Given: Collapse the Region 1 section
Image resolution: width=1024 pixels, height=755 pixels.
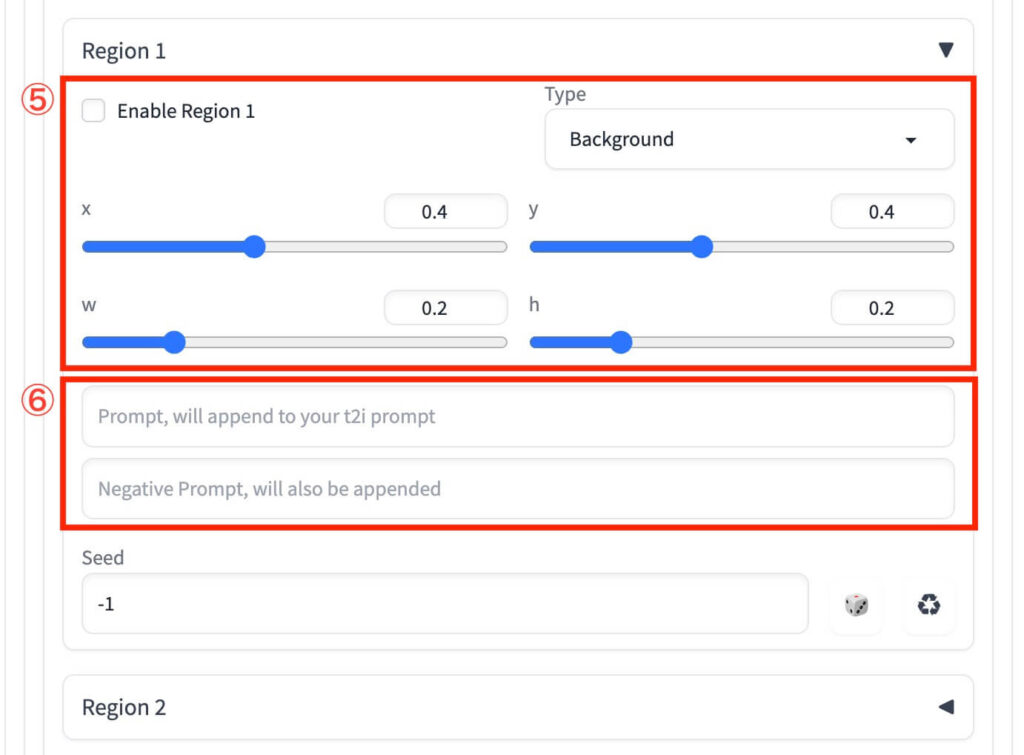Looking at the screenshot, I should (x=945, y=50).
